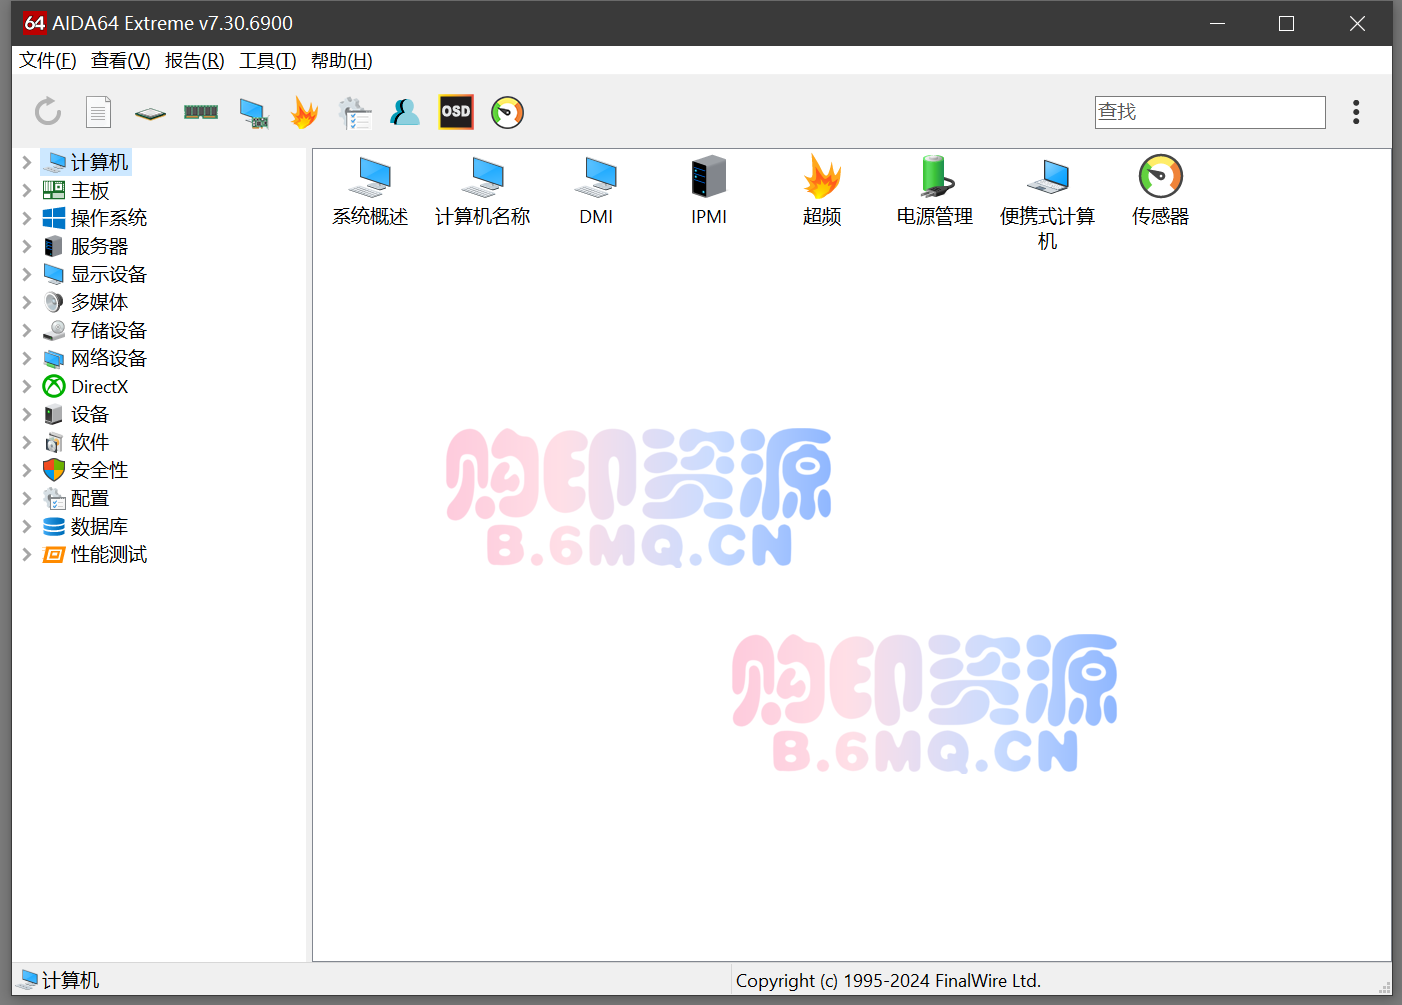Open the checklist report wizard toolbar icon
Viewport: 1402px width, 1005px height.
(355, 113)
